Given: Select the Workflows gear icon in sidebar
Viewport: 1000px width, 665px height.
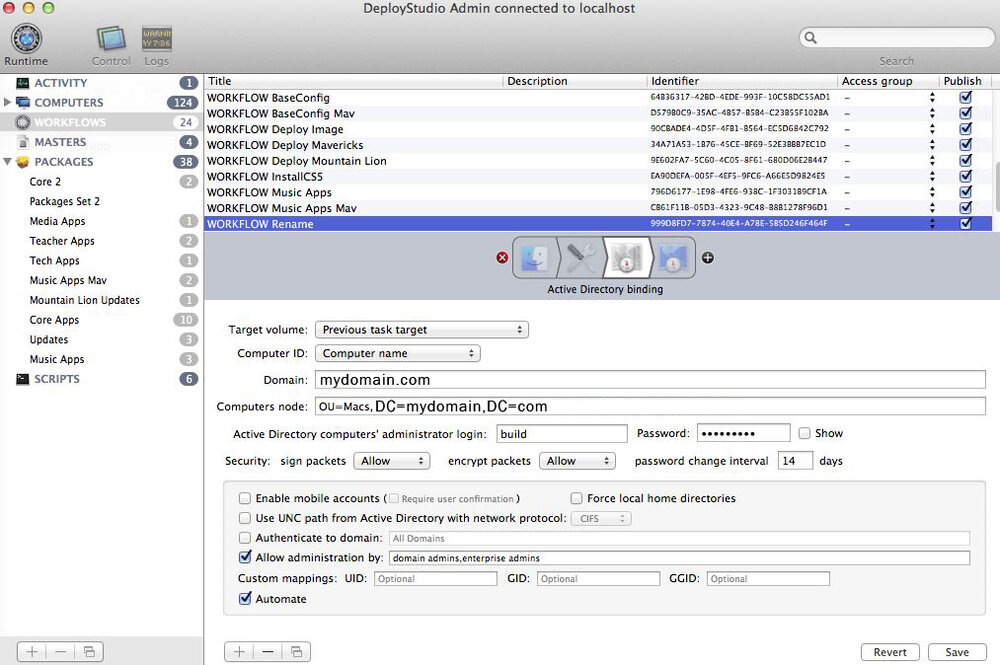Looking at the screenshot, I should click(x=23, y=122).
